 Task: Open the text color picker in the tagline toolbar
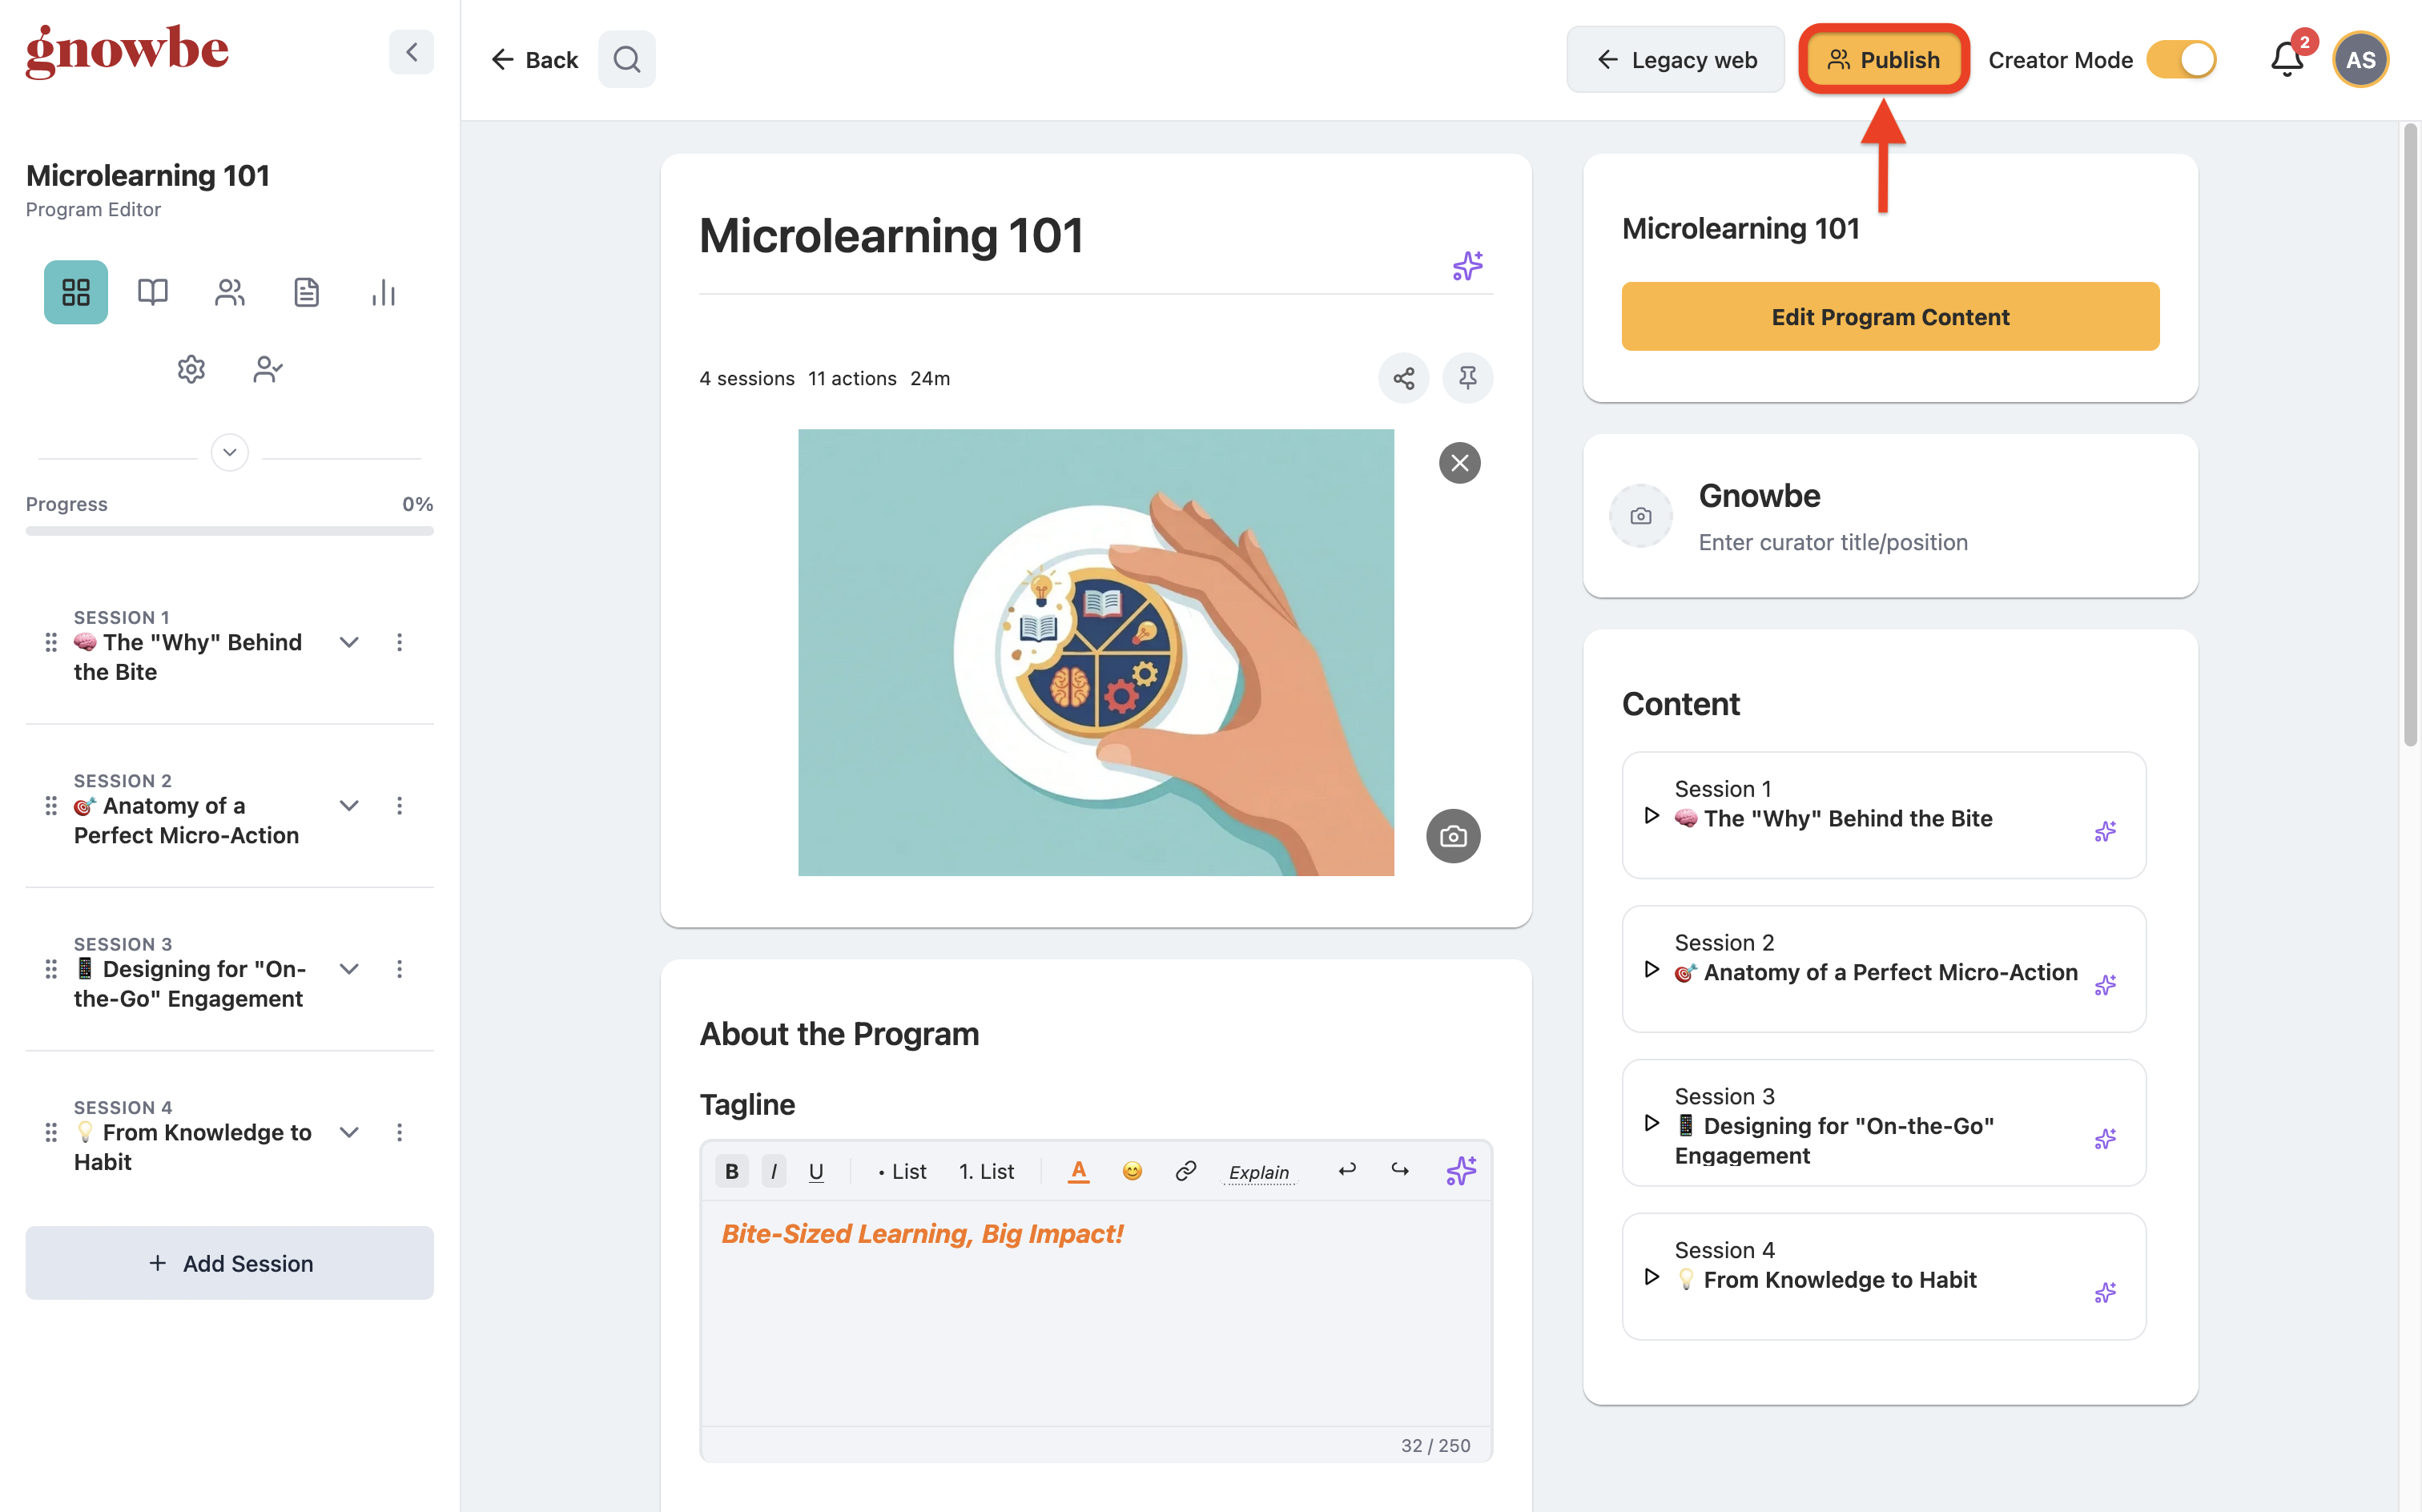pos(1078,1171)
